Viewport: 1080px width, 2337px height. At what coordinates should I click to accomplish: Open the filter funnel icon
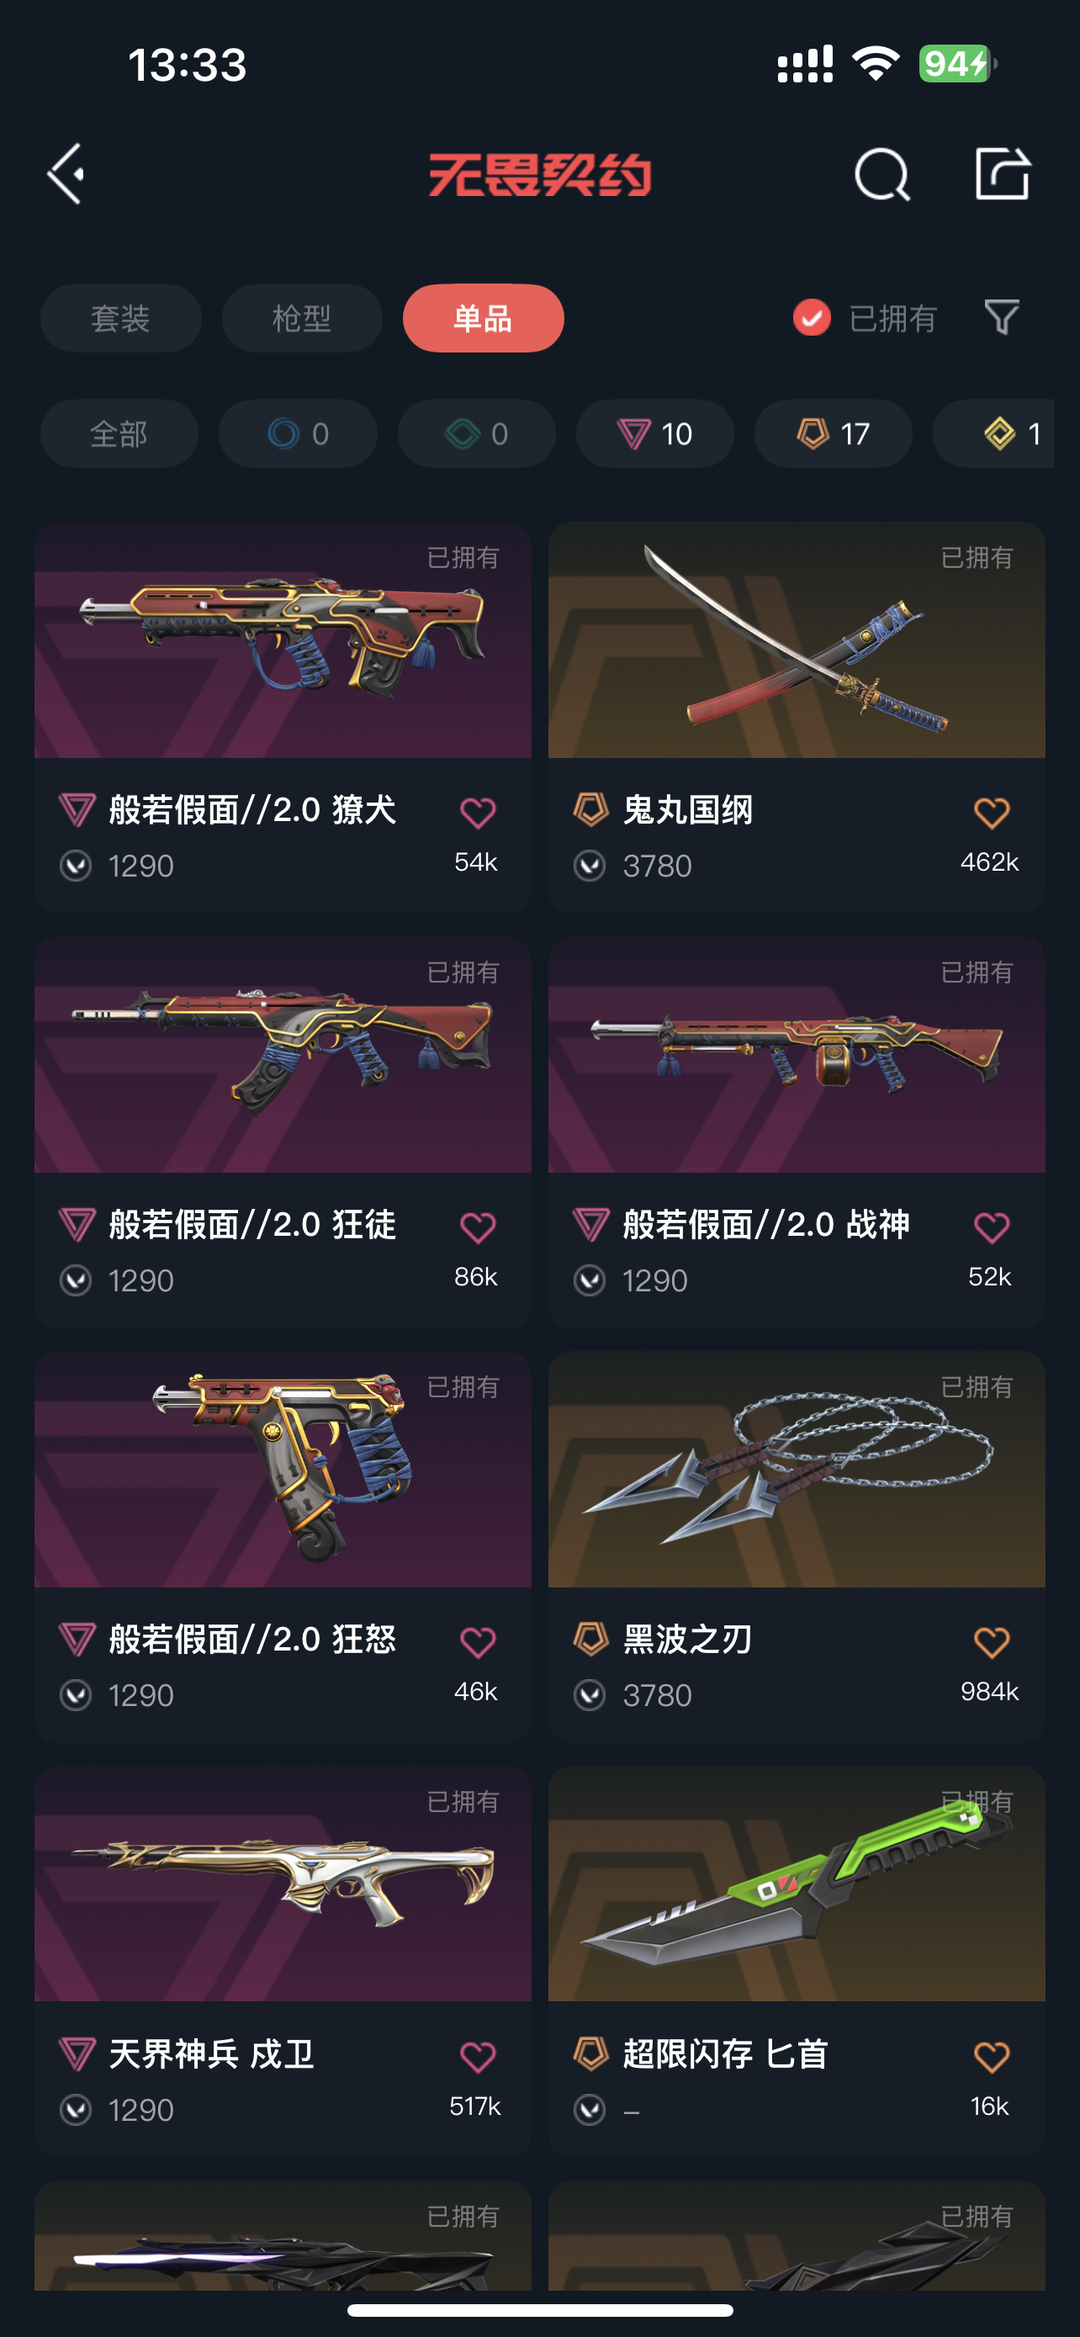[1001, 318]
